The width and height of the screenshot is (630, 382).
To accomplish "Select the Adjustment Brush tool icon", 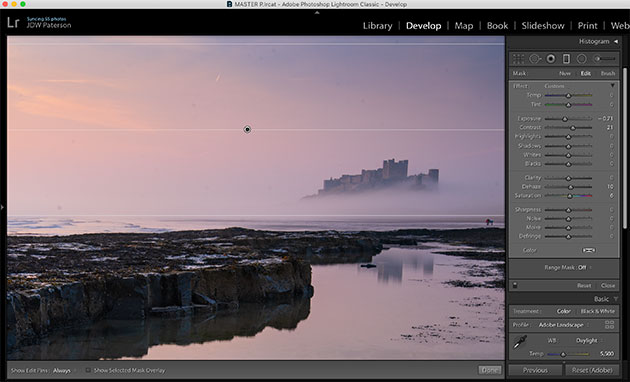I will click(605, 59).
